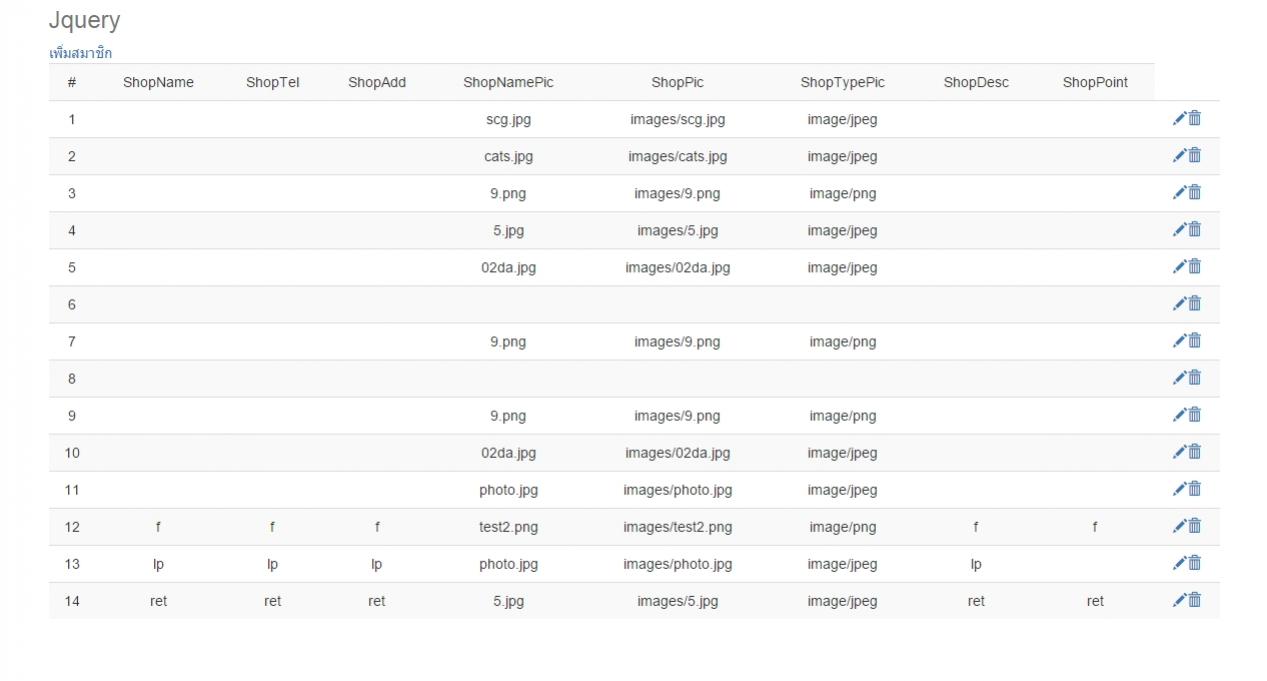Screen dimensions: 1267x681
Task: Click the Jquery page heading
Action: [84, 20]
